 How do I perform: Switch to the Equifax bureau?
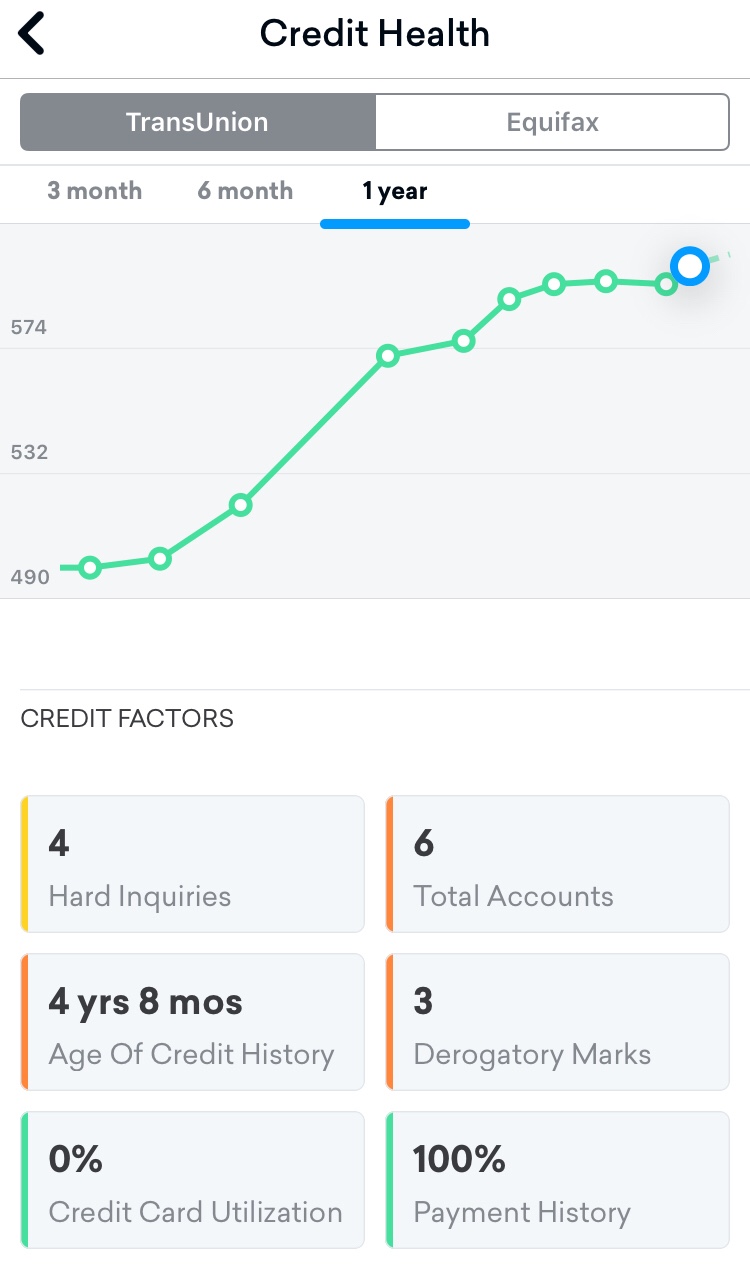pyautogui.click(x=552, y=122)
